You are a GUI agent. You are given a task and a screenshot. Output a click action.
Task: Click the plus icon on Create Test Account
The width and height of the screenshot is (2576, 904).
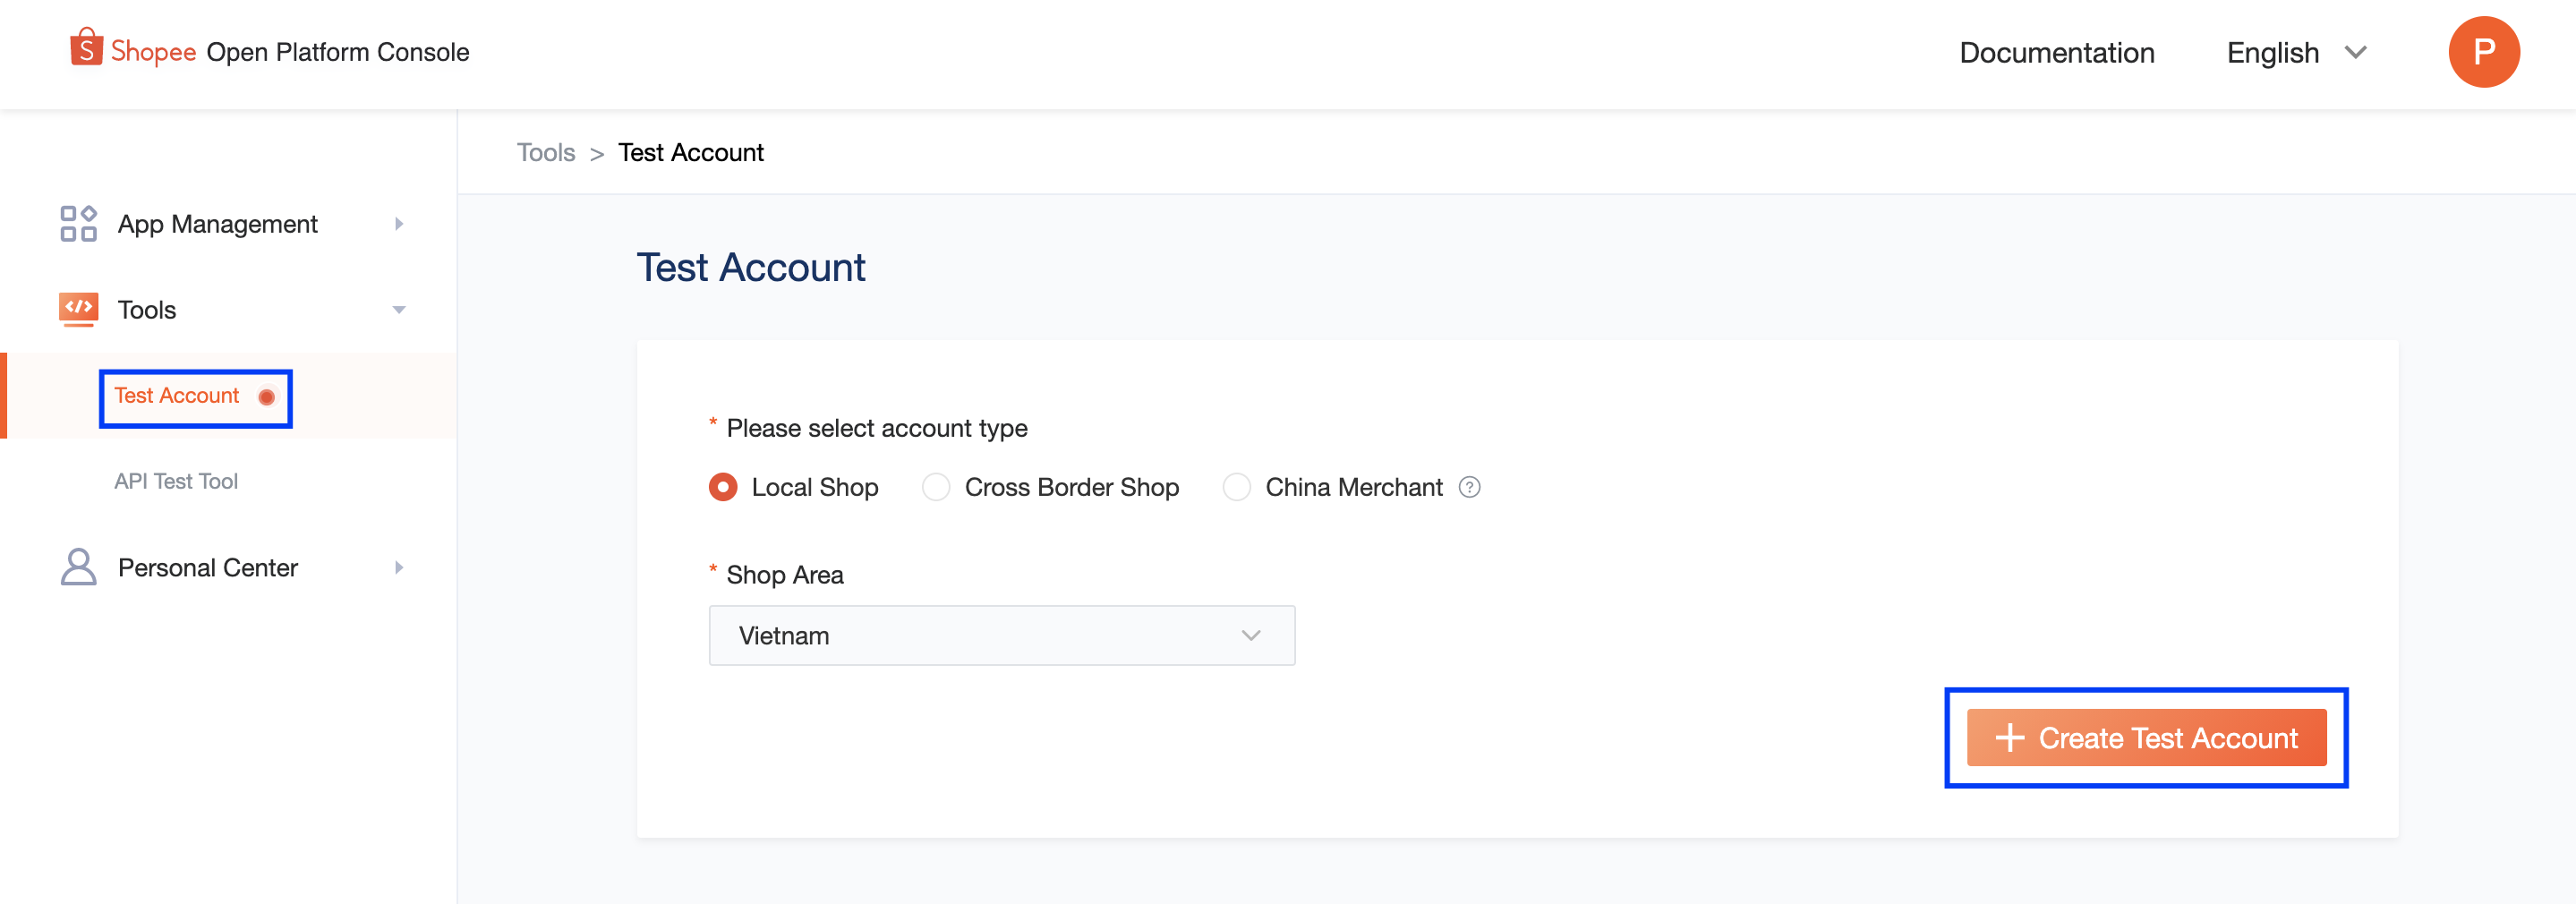(x=2012, y=738)
